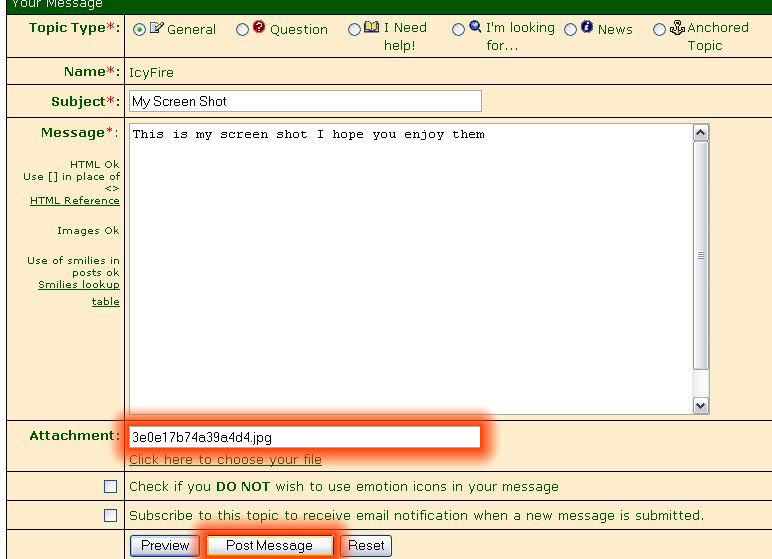Click the blue News info icon
This screenshot has height=559, width=772.
click(x=587, y=27)
